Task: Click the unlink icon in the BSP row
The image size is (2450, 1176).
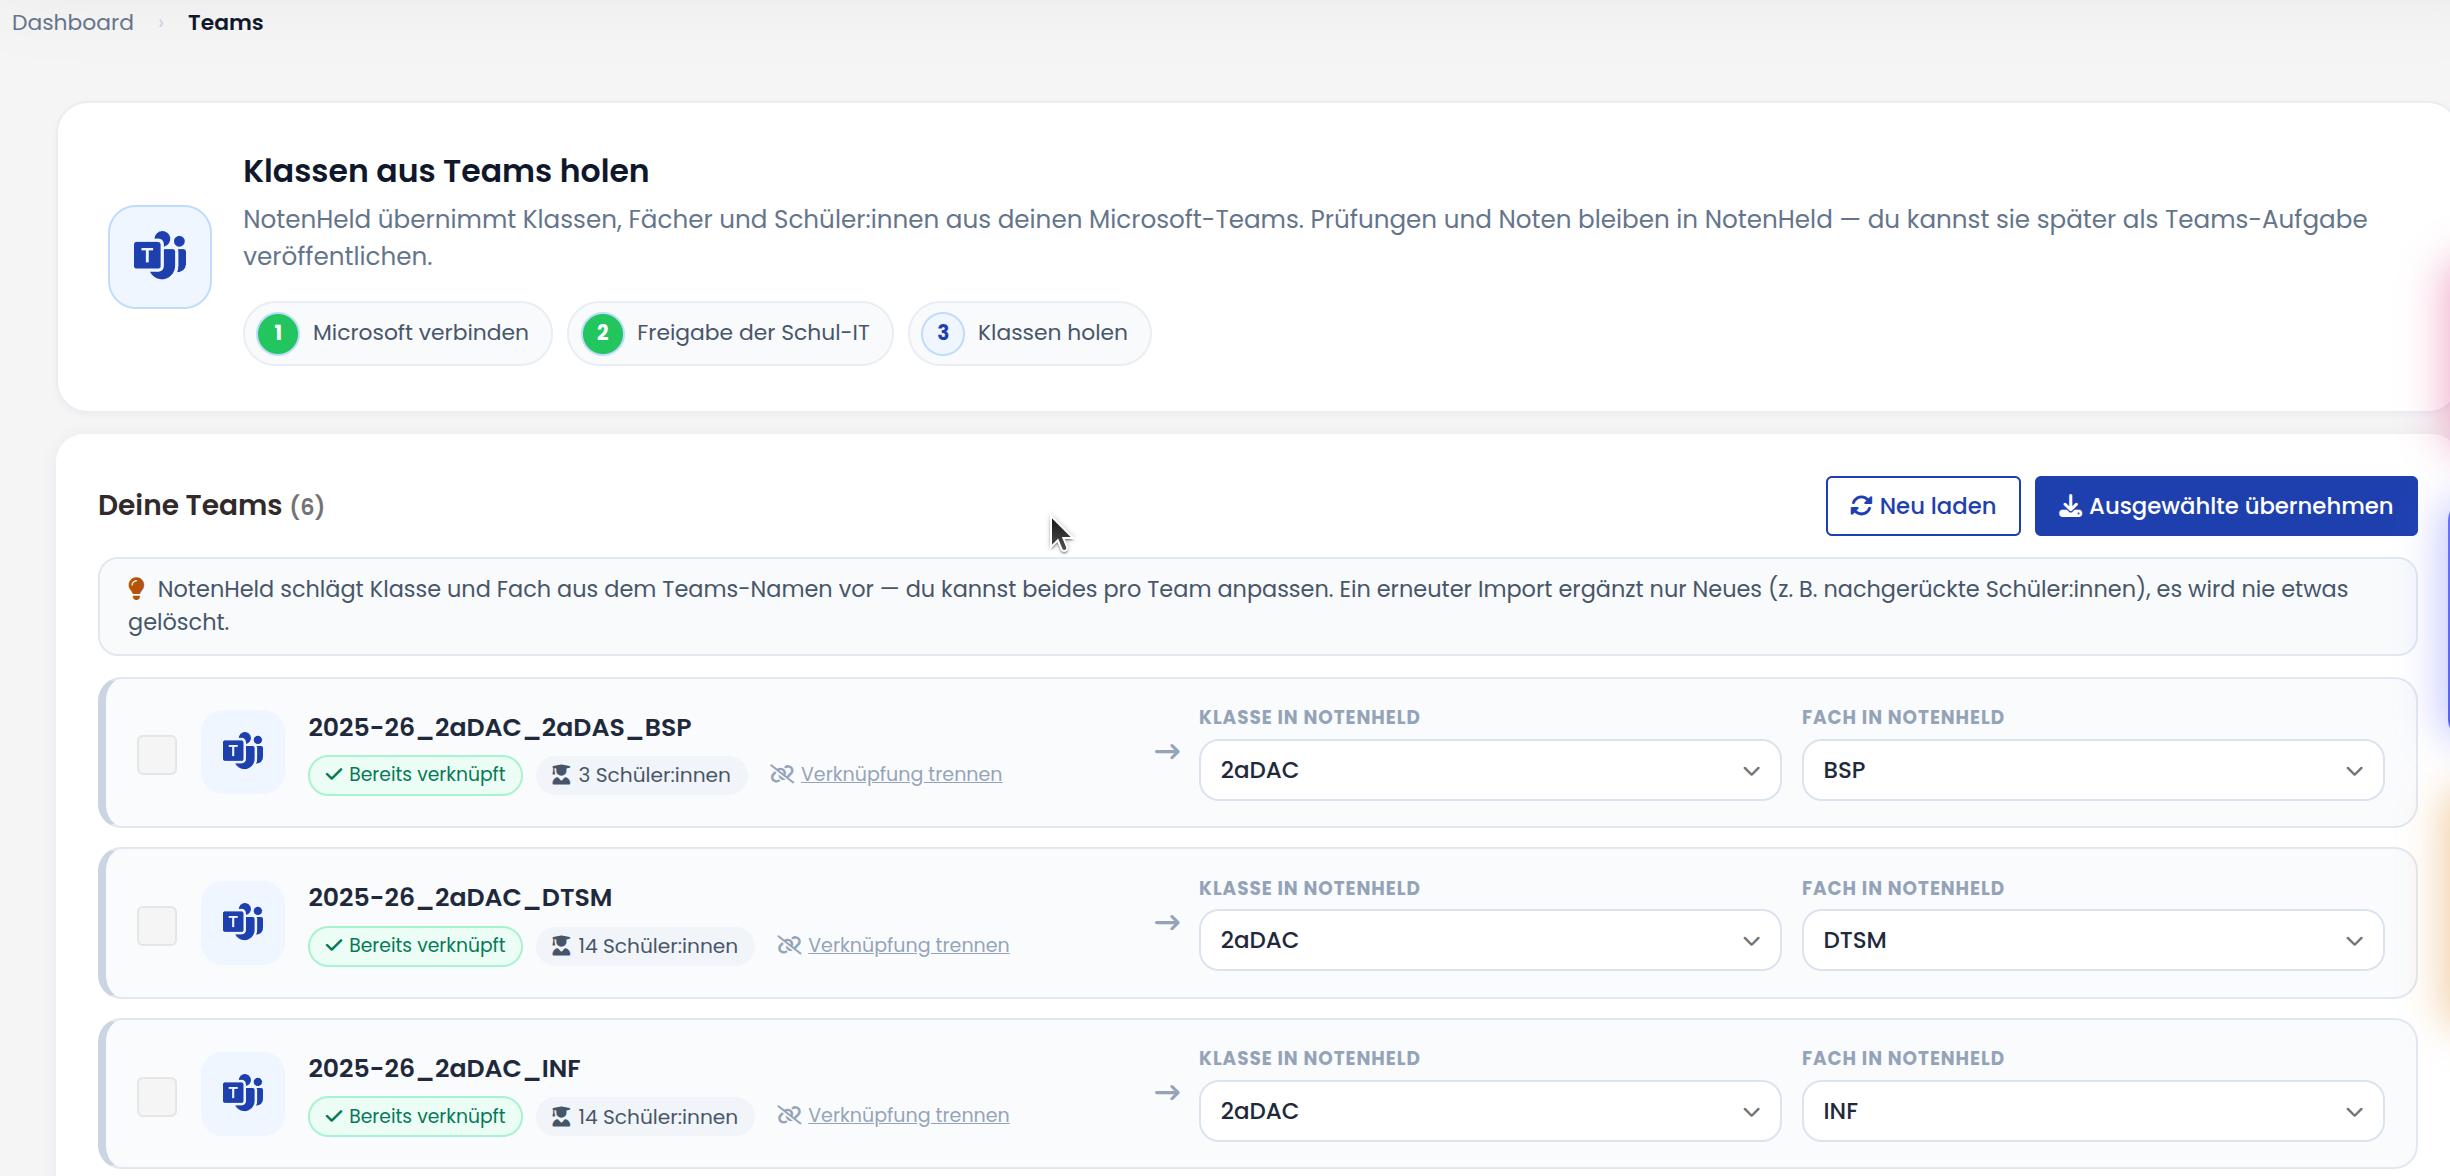Action: 782,774
